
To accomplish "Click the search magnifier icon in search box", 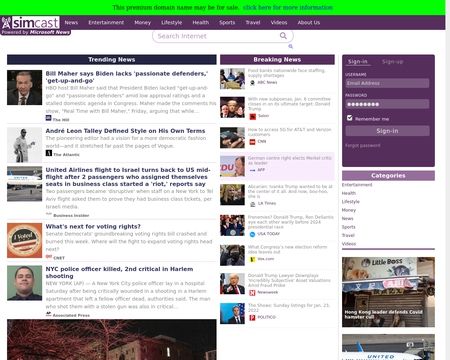I will coord(283,36).
